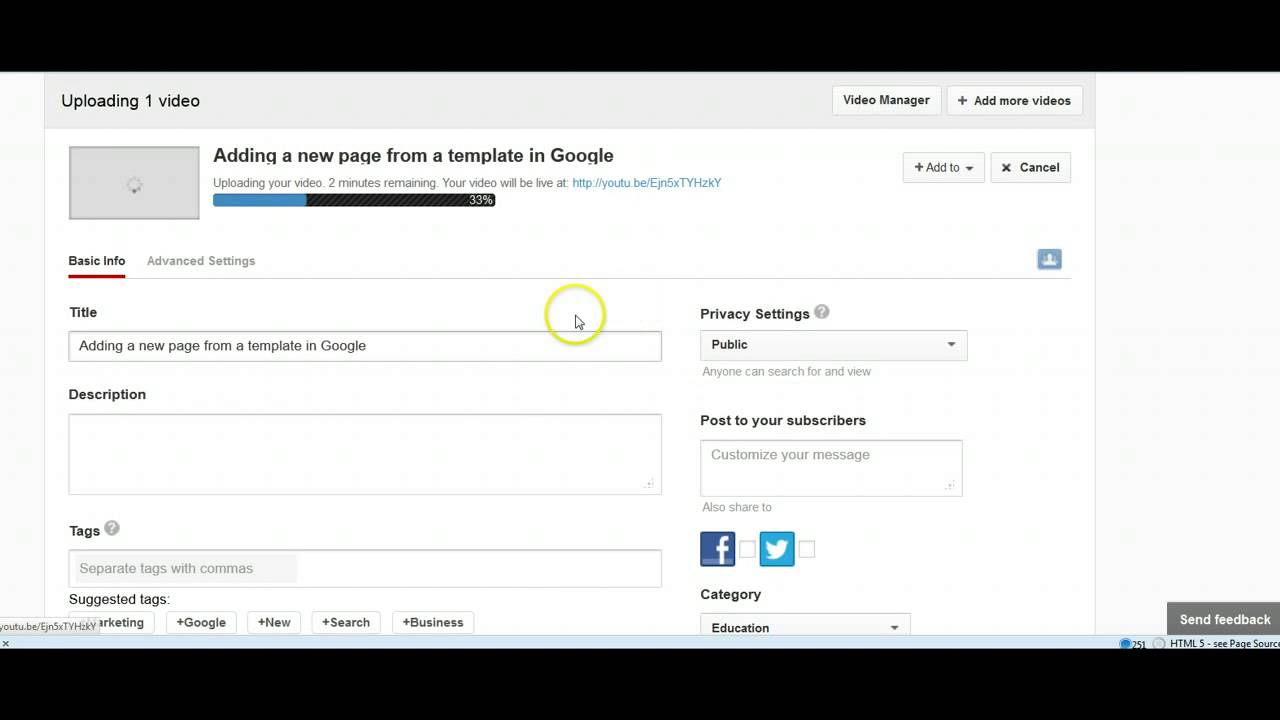Click the Privacy Settings help icon
Screen dimensions: 1280x720
point(821,312)
